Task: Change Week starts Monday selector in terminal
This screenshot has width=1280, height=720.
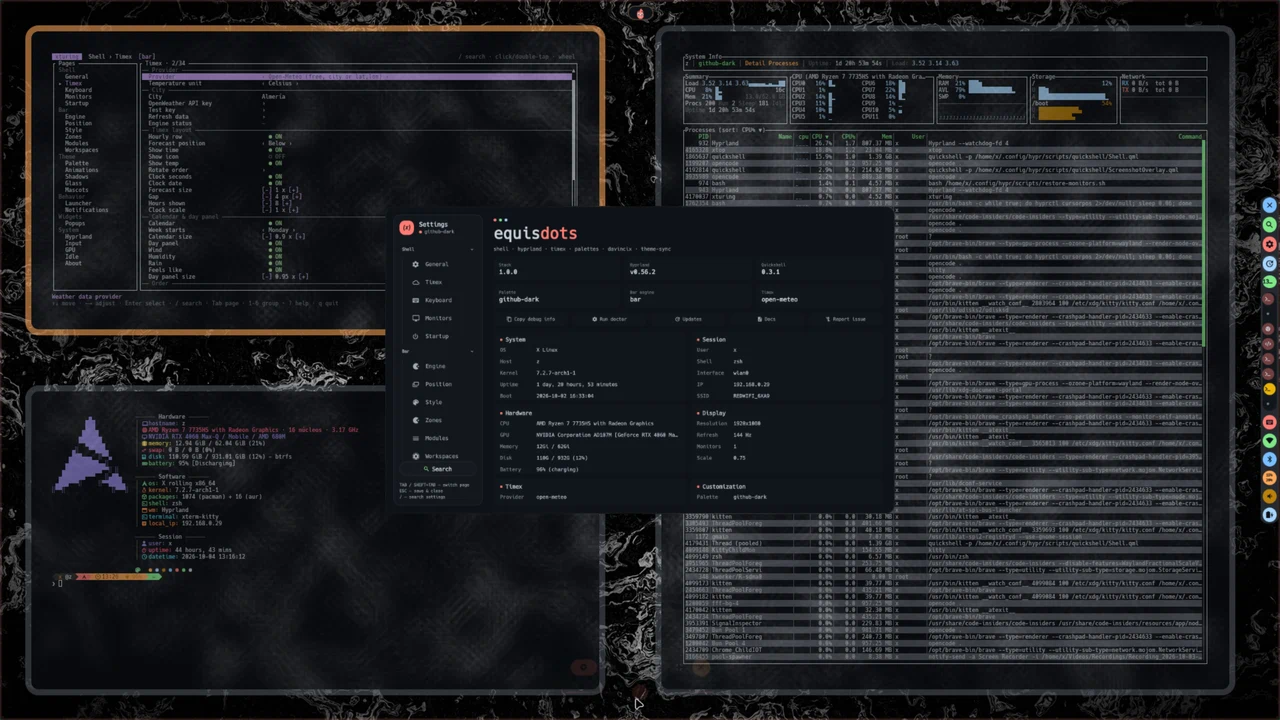Action: click(x=279, y=230)
